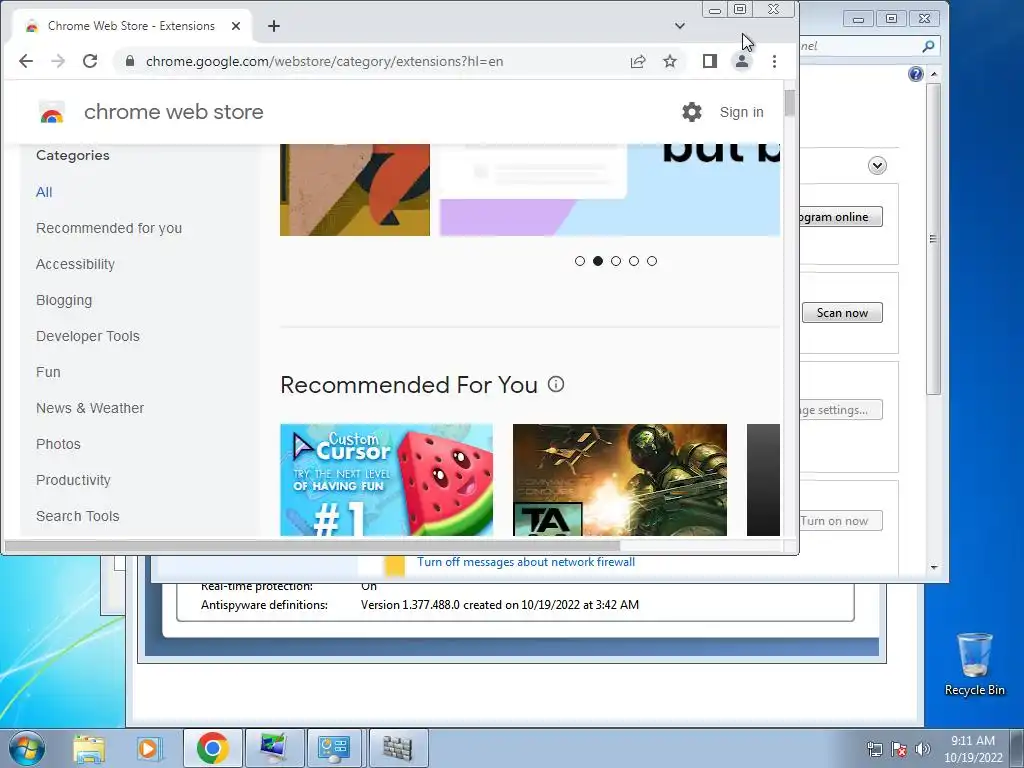Click Chrome horizontal scrollbar

point(312,545)
